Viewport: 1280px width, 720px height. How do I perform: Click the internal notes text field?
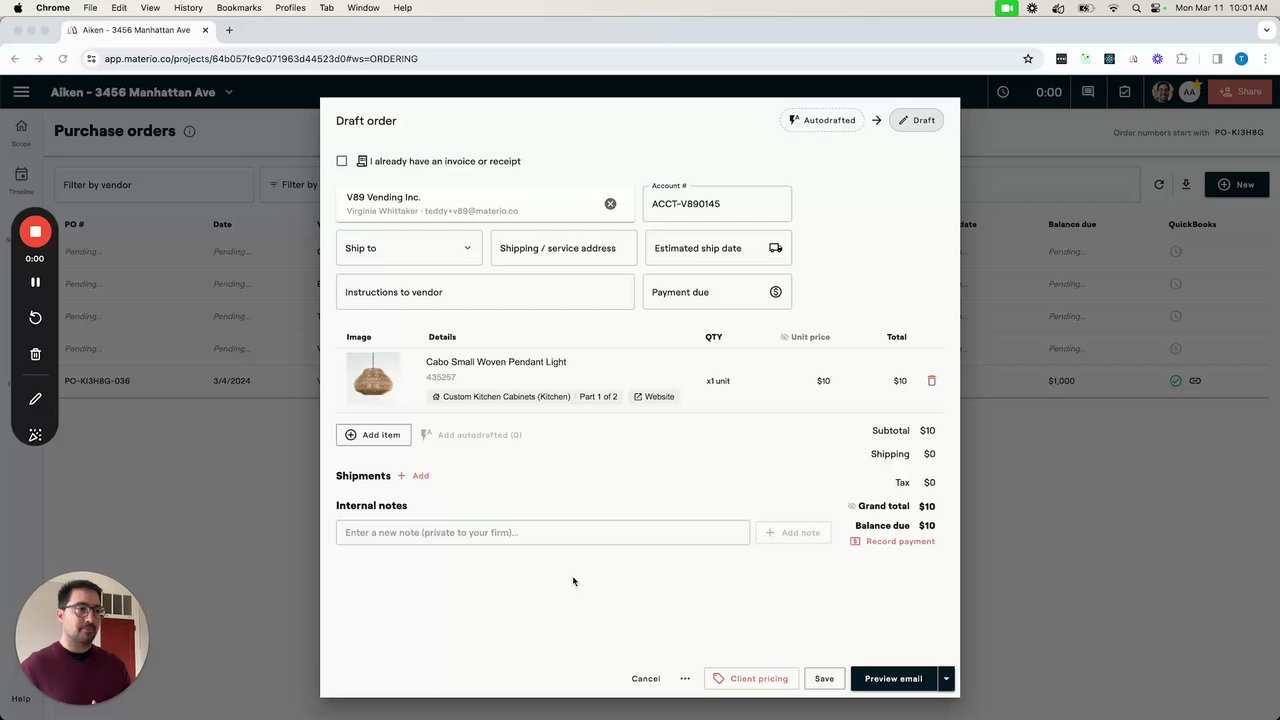pyautogui.click(x=543, y=532)
